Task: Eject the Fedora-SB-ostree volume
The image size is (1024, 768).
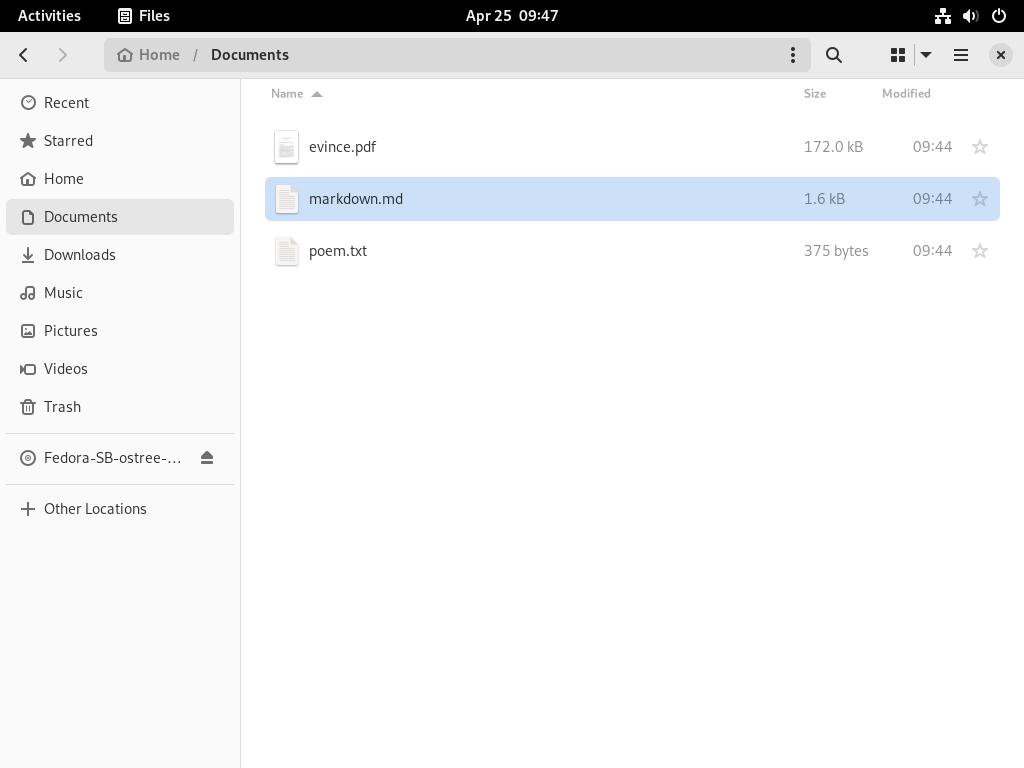Action: [207, 458]
